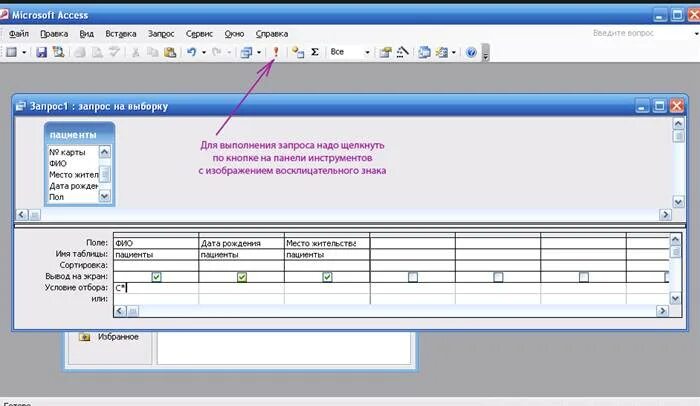
Task: Open the Вид menu
Action: [87, 33]
